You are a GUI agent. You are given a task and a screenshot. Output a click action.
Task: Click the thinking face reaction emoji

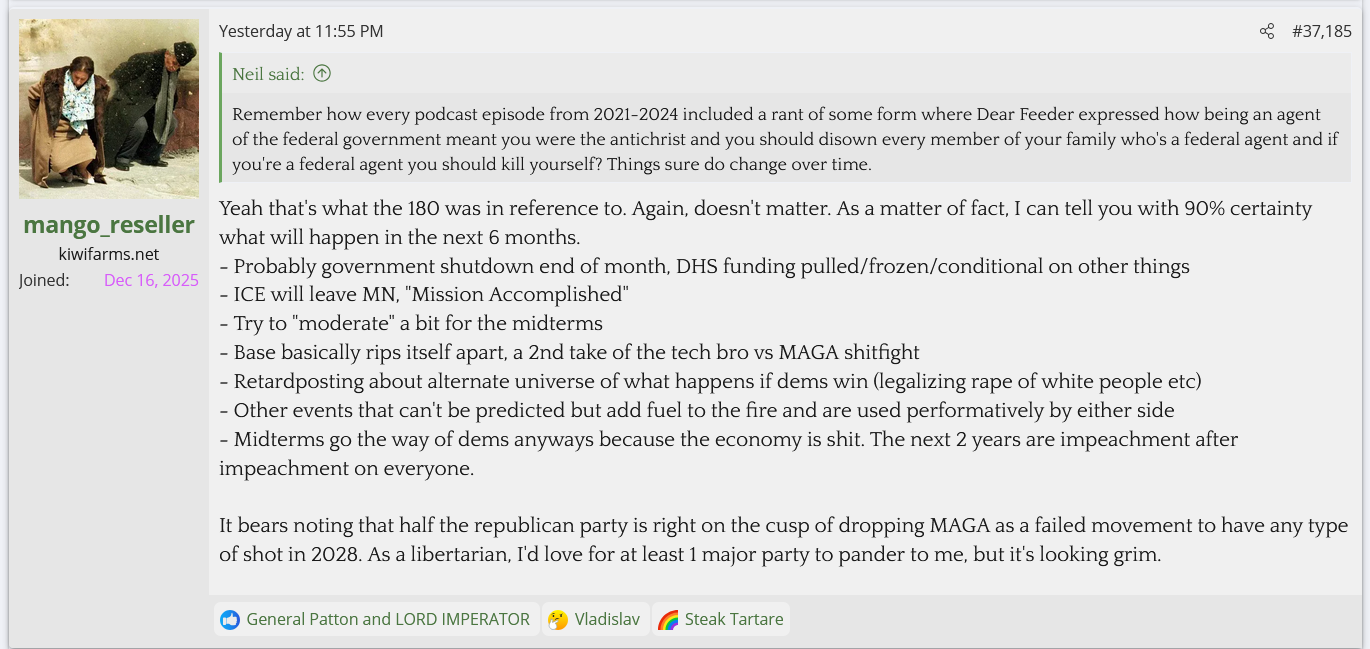click(x=558, y=620)
